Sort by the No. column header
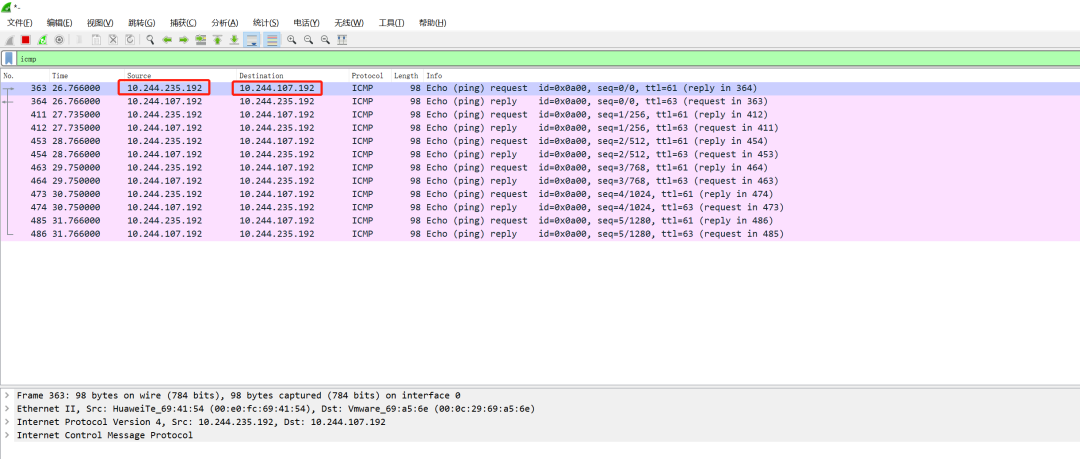Image resolution: width=1080 pixels, height=459 pixels. [x=25, y=76]
